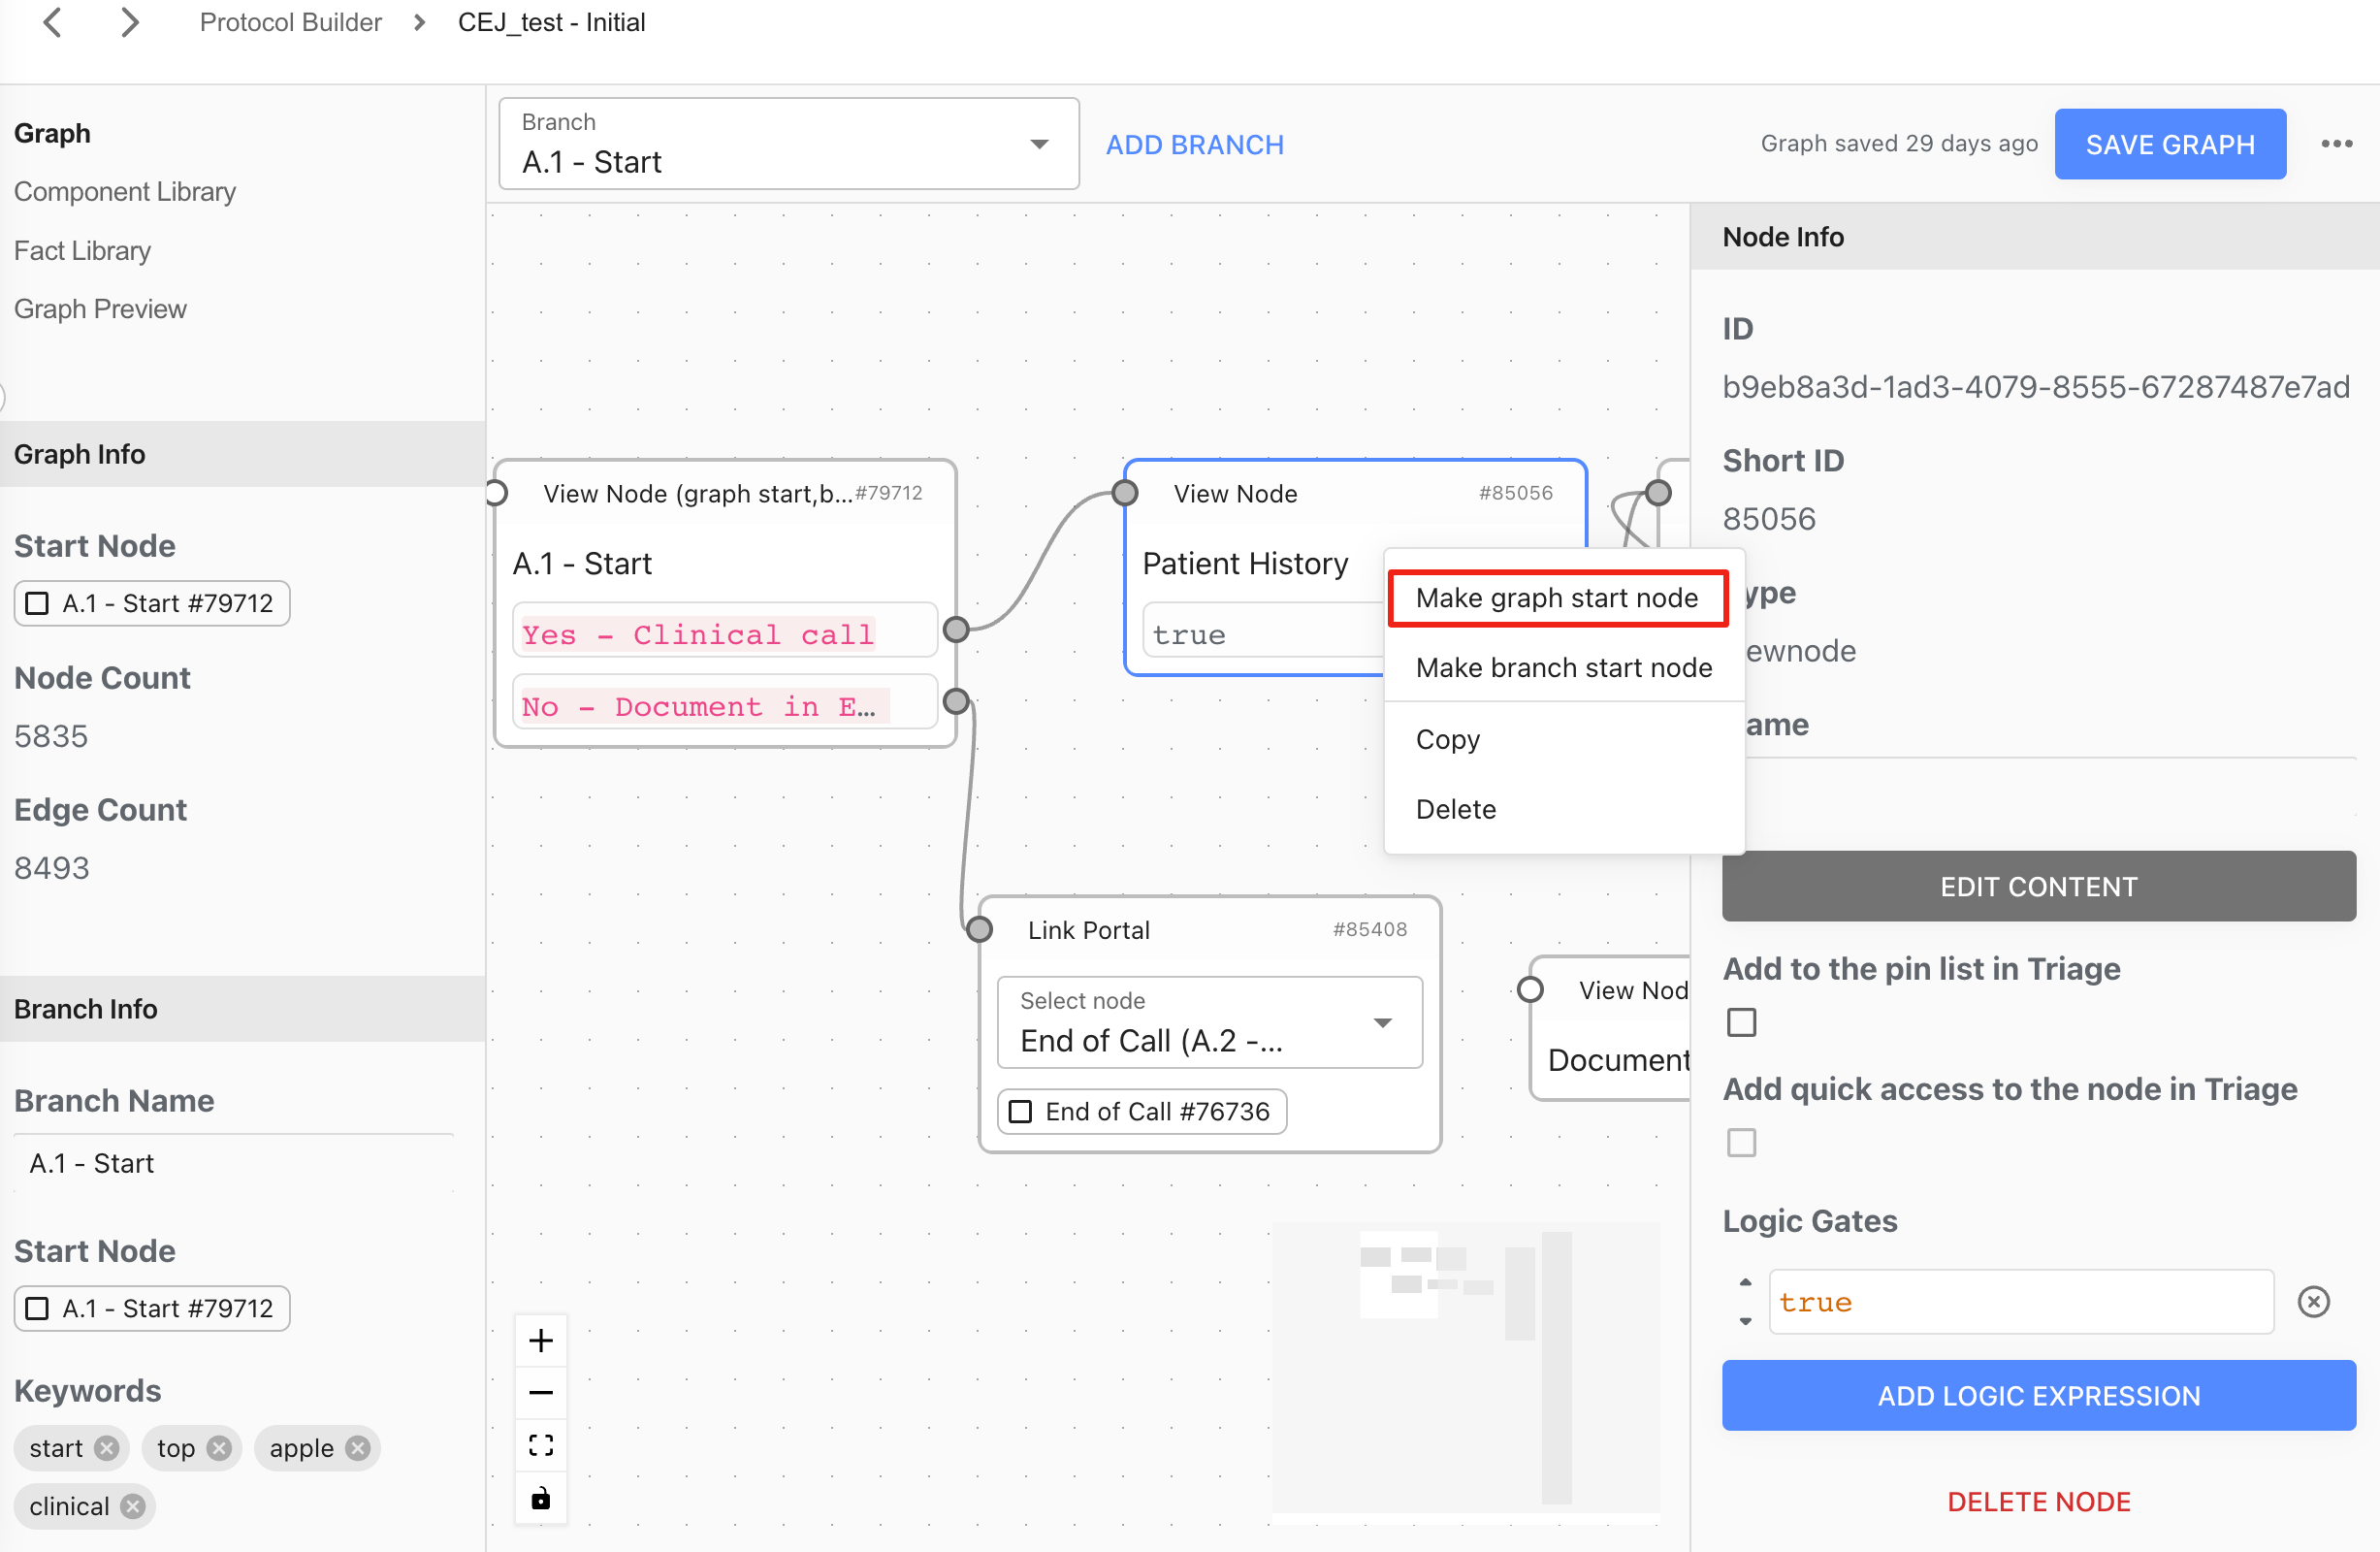2380x1552 pixels.
Task: Choose 'Make graph start node' menu item
Action: (x=1557, y=598)
